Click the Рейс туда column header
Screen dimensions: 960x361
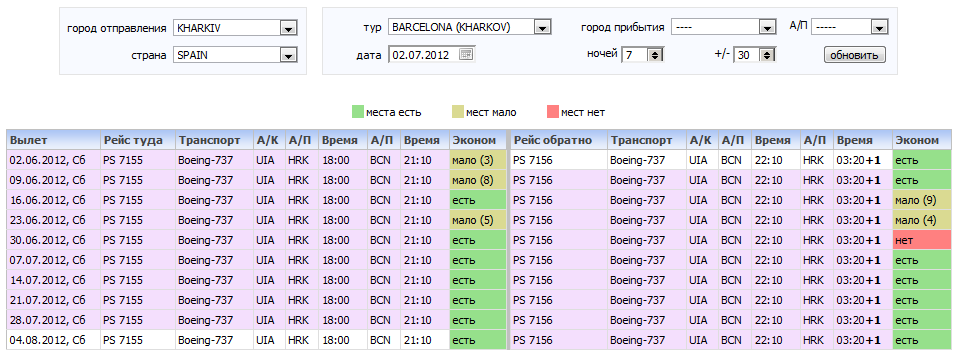(138, 140)
